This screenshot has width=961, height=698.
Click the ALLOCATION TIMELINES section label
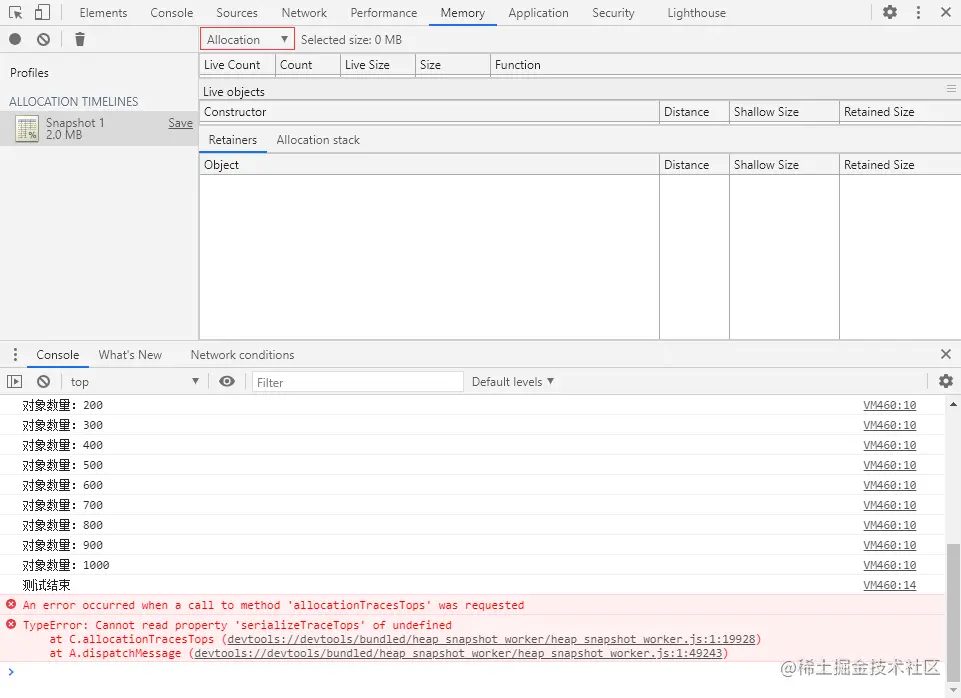(x=74, y=101)
